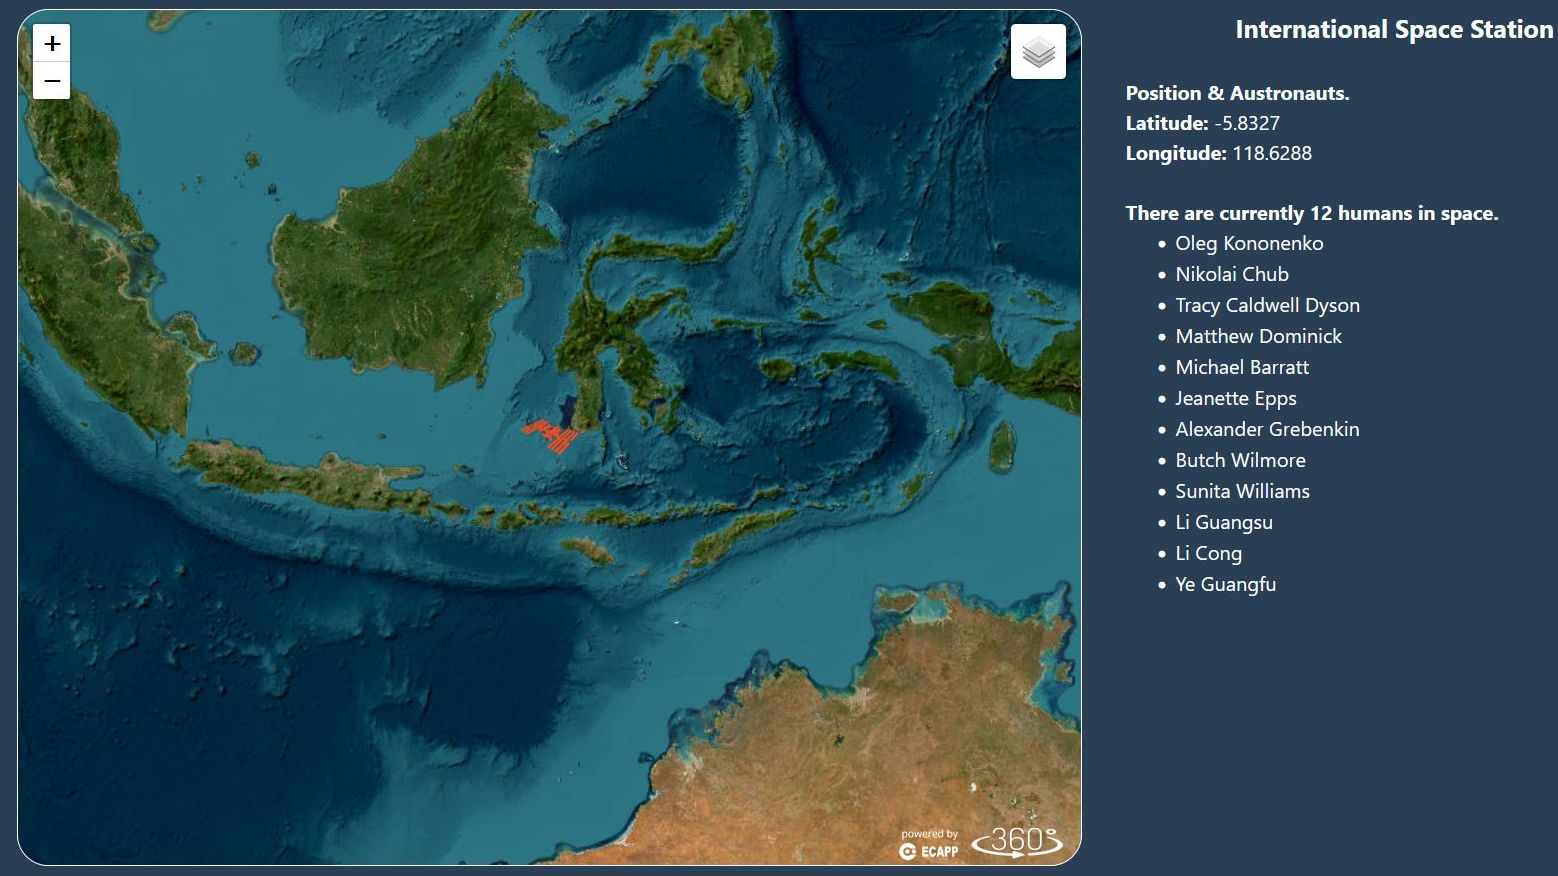
Task: Click Matthew Dominick's name
Action: pos(1258,336)
